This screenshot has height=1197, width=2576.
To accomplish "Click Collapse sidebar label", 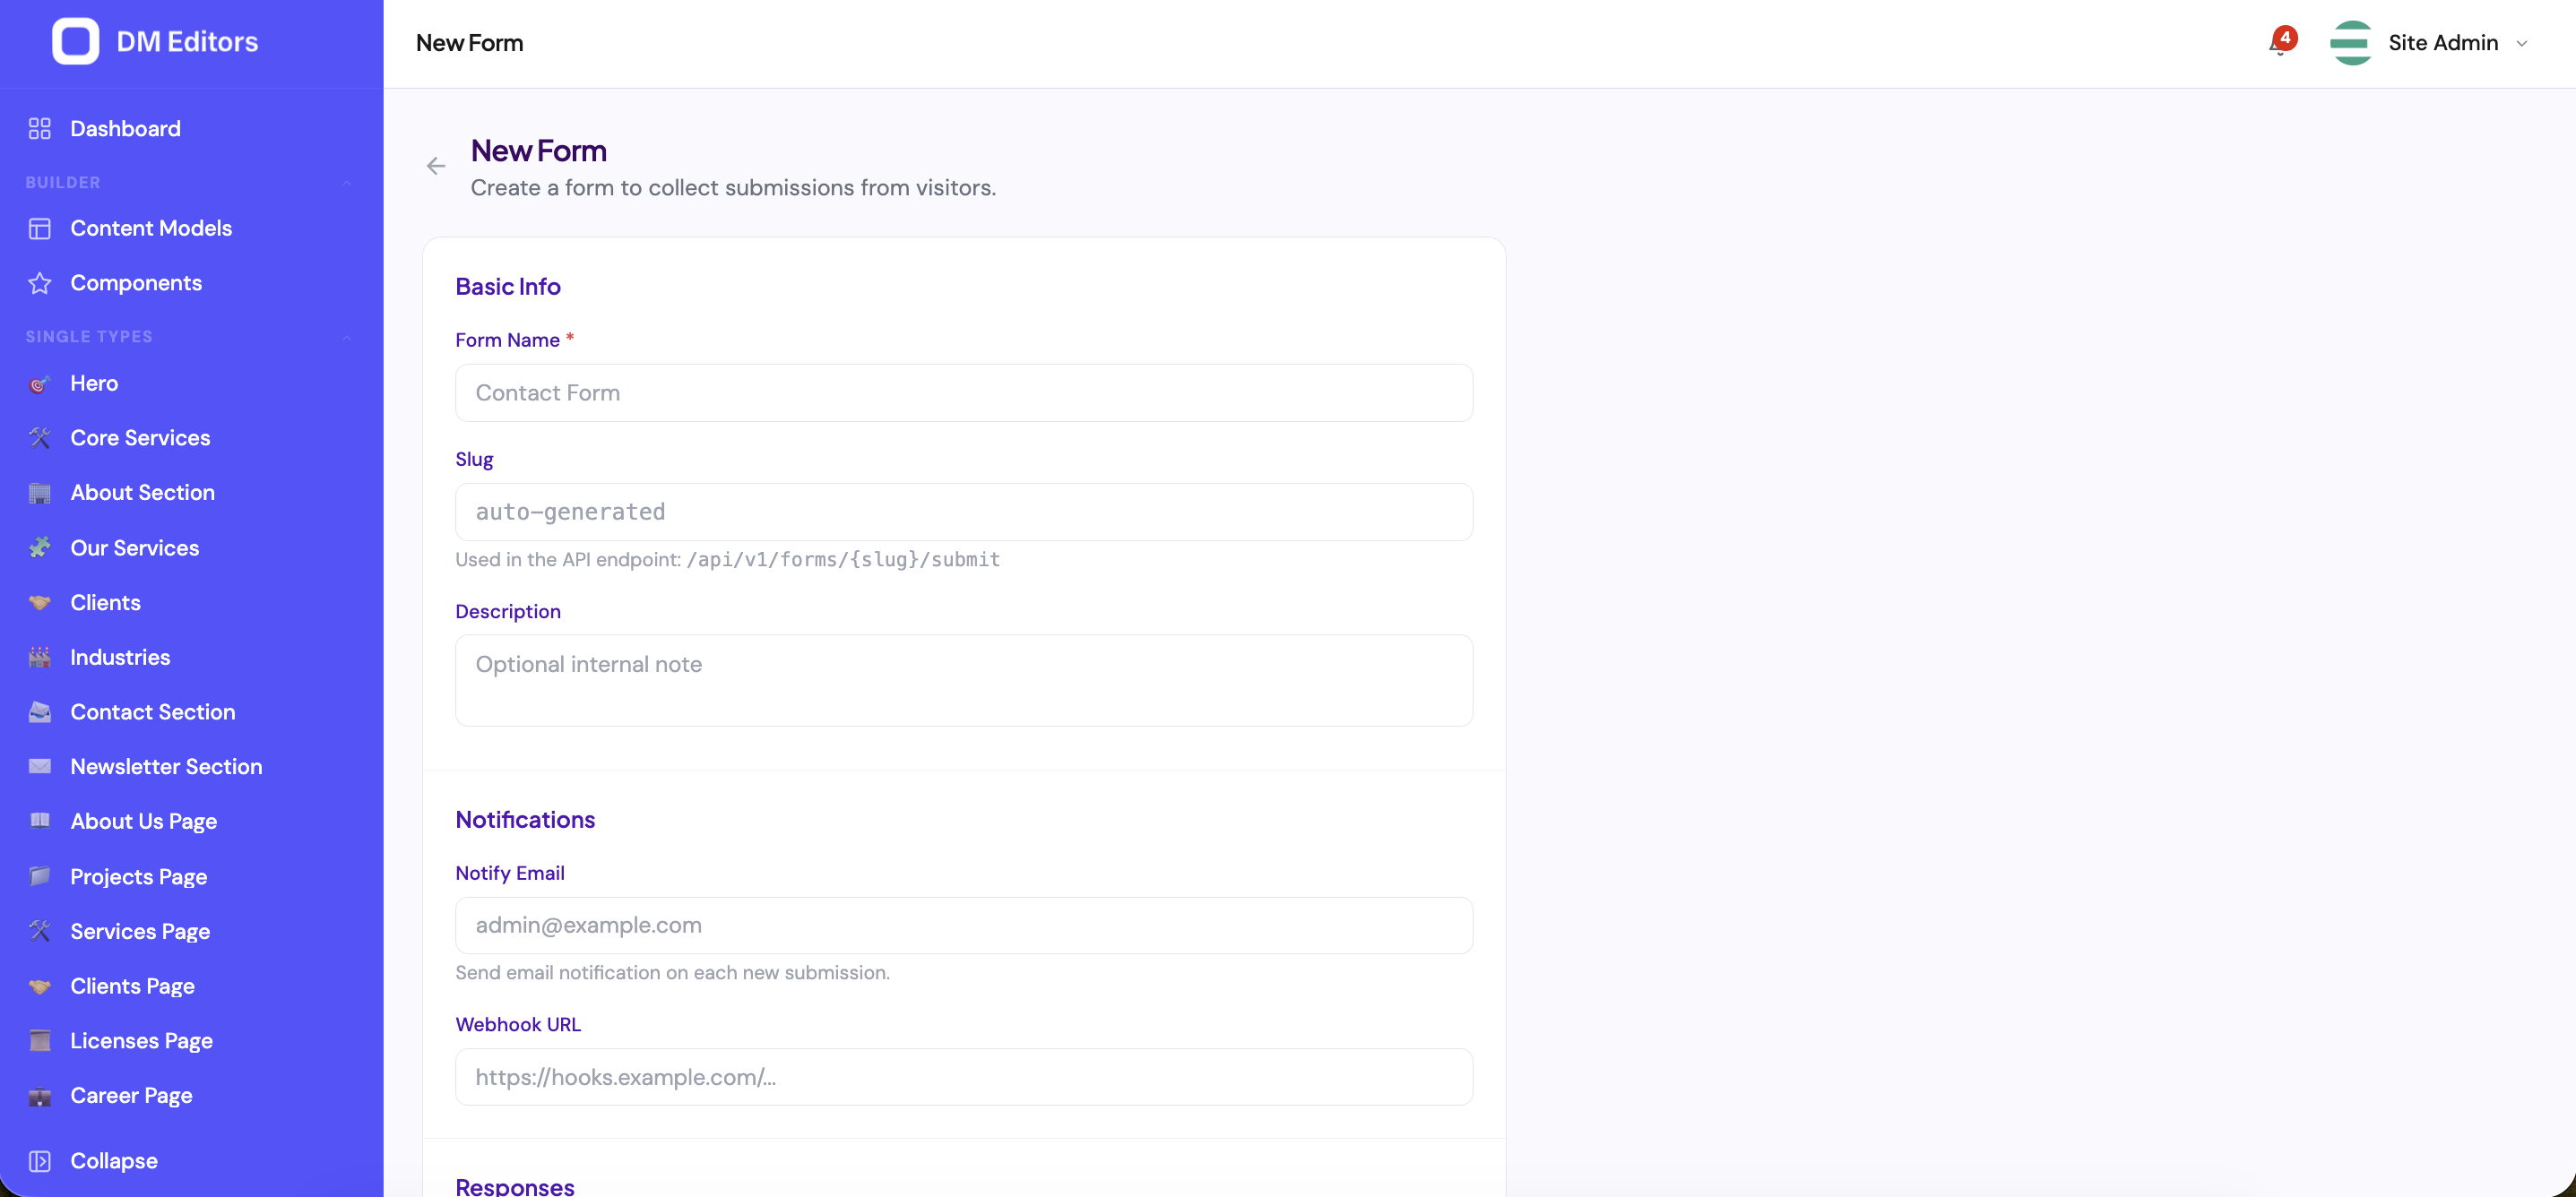I will [x=114, y=1161].
